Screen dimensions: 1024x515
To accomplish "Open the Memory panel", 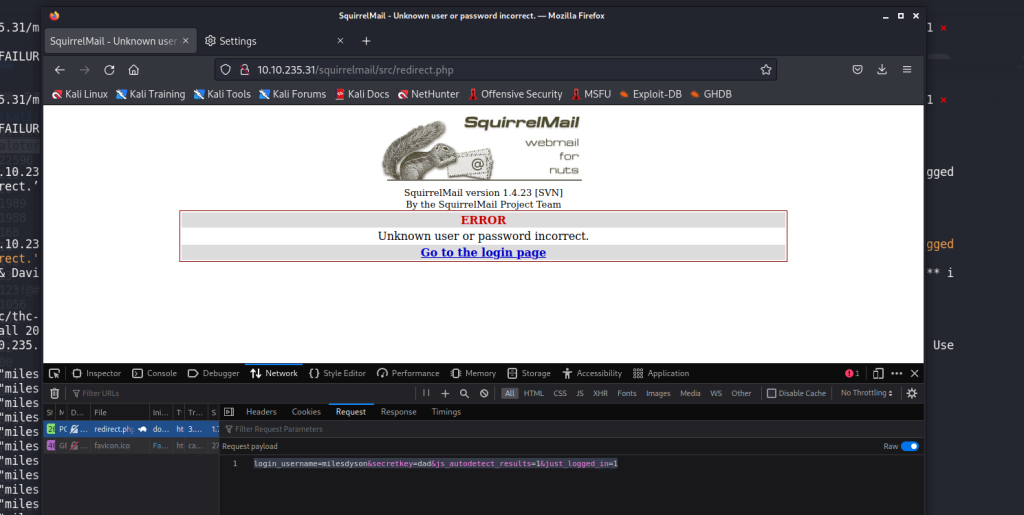I will pos(473,373).
